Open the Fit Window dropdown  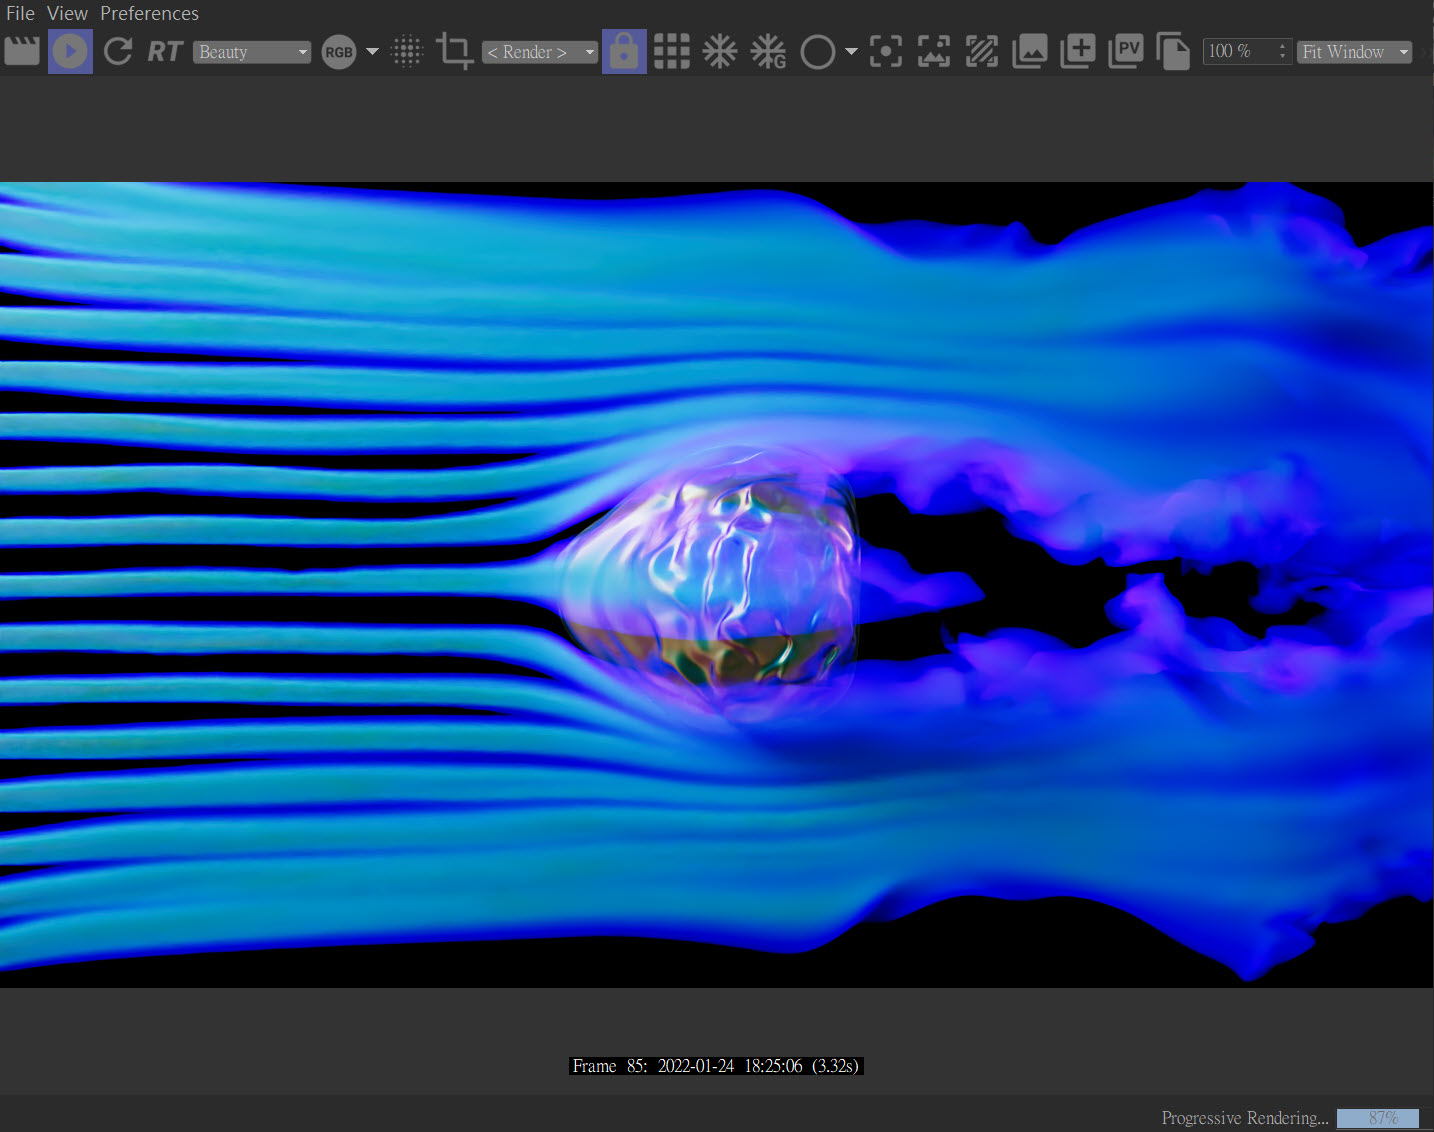[1354, 52]
